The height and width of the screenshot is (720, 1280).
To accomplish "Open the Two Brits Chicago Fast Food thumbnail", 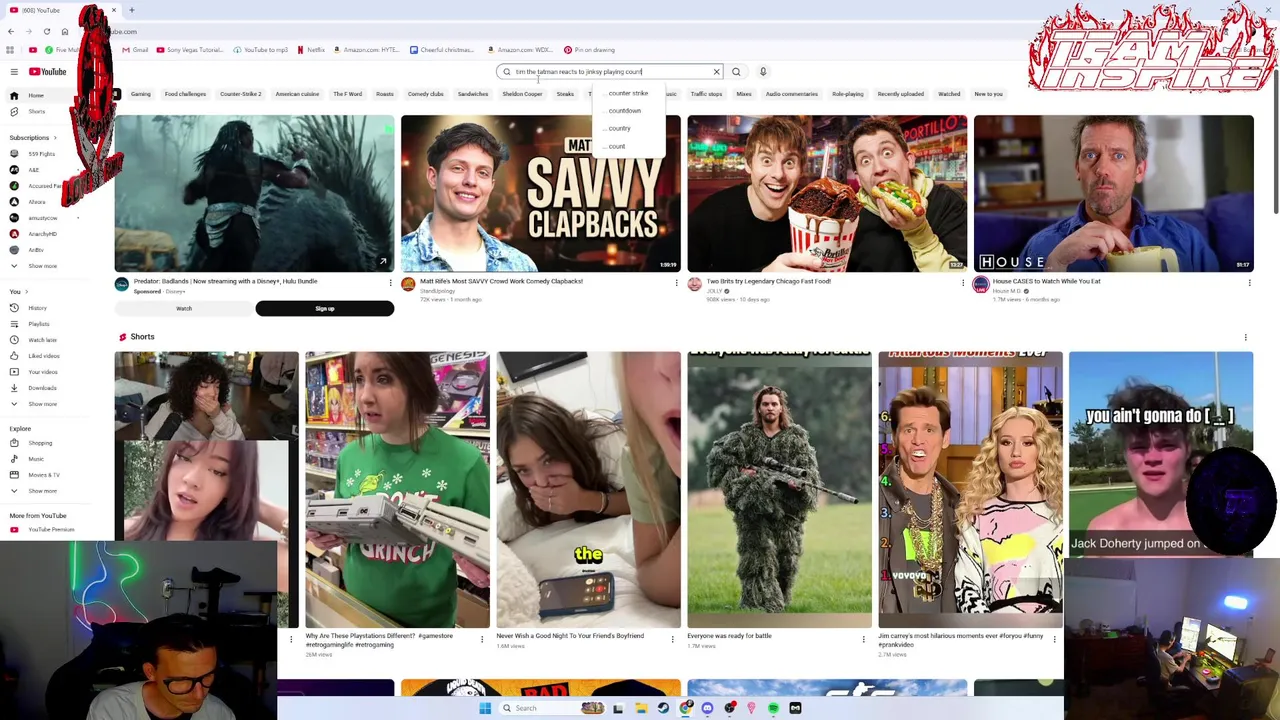I will tap(827, 193).
